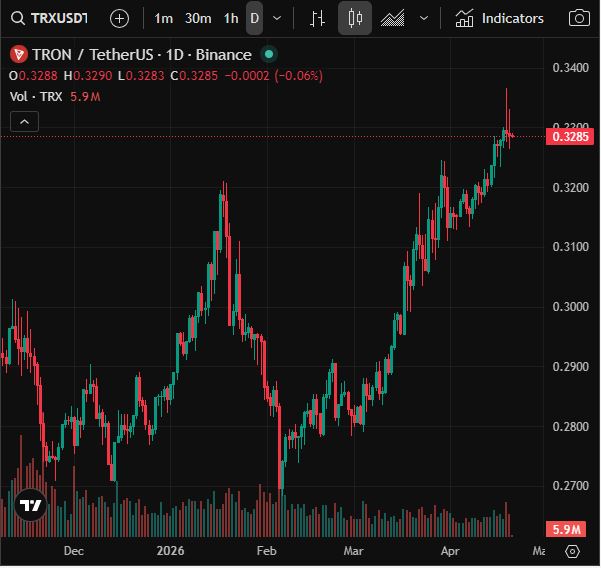601x568 pixels.
Task: Click the Apr label on time axis
Action: [x=450, y=551]
